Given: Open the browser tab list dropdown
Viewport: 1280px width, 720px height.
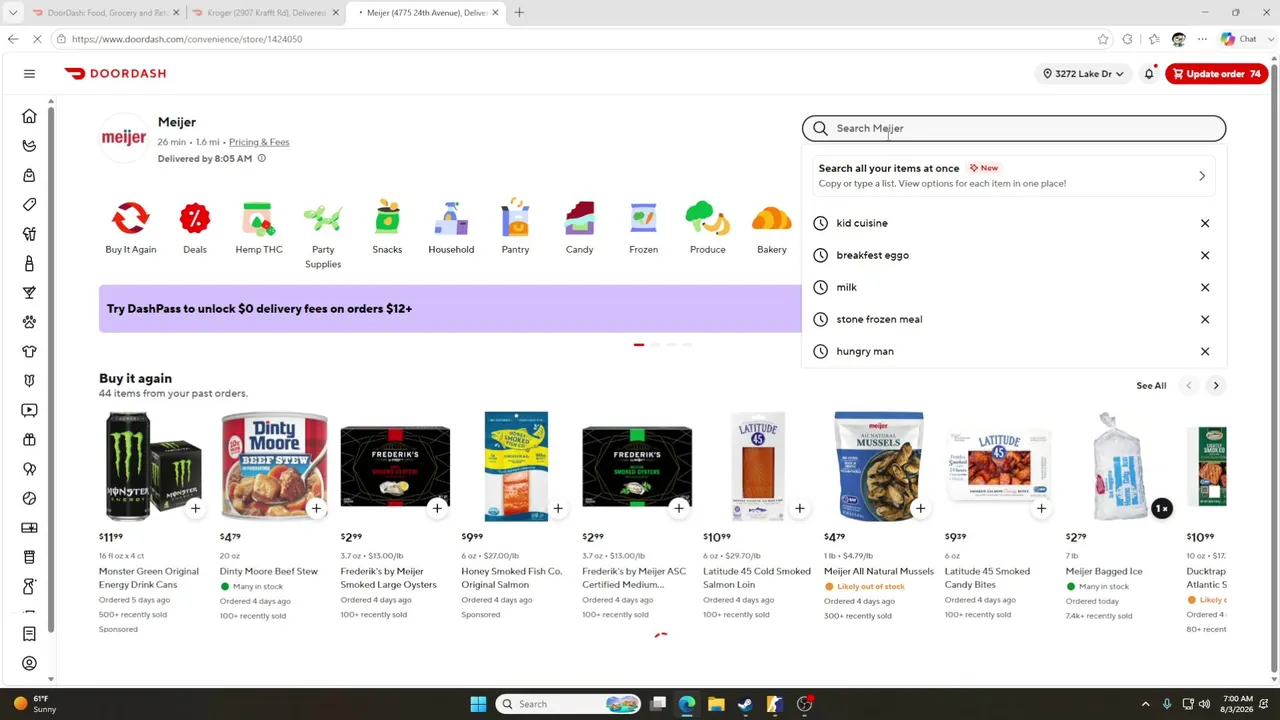Looking at the screenshot, I should coord(13,13).
